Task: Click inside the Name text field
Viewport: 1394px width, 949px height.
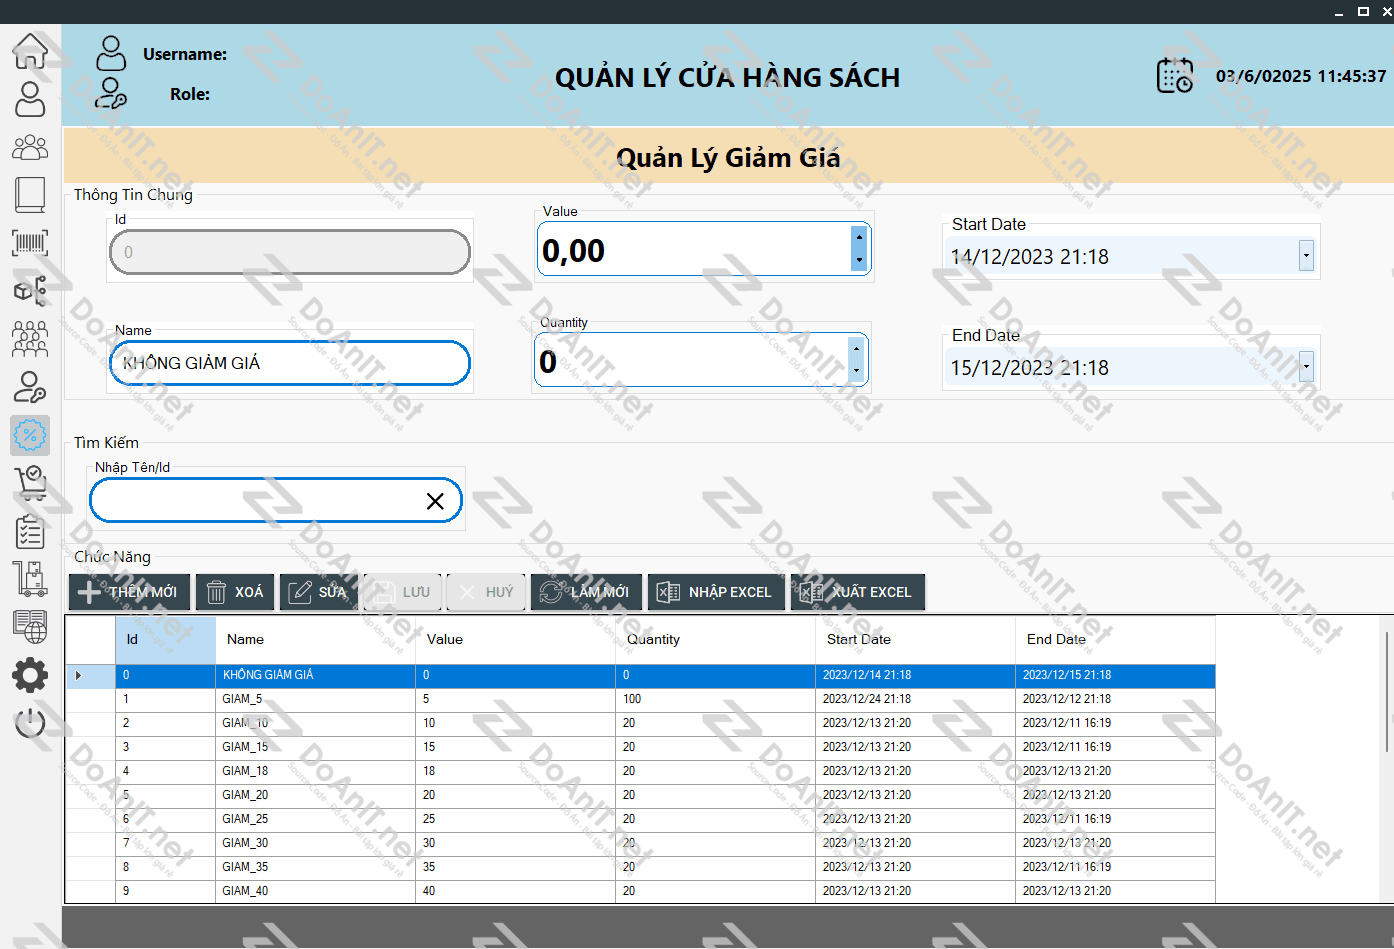Action: pyautogui.click(x=290, y=363)
